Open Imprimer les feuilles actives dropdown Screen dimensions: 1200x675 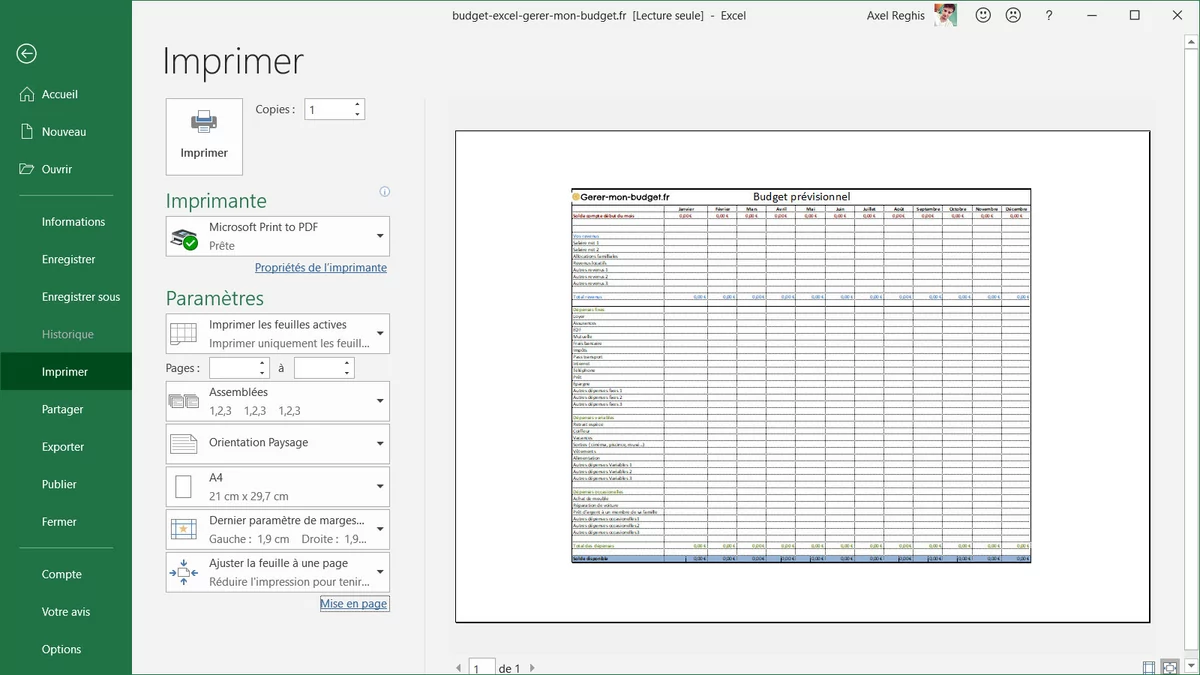pos(380,333)
